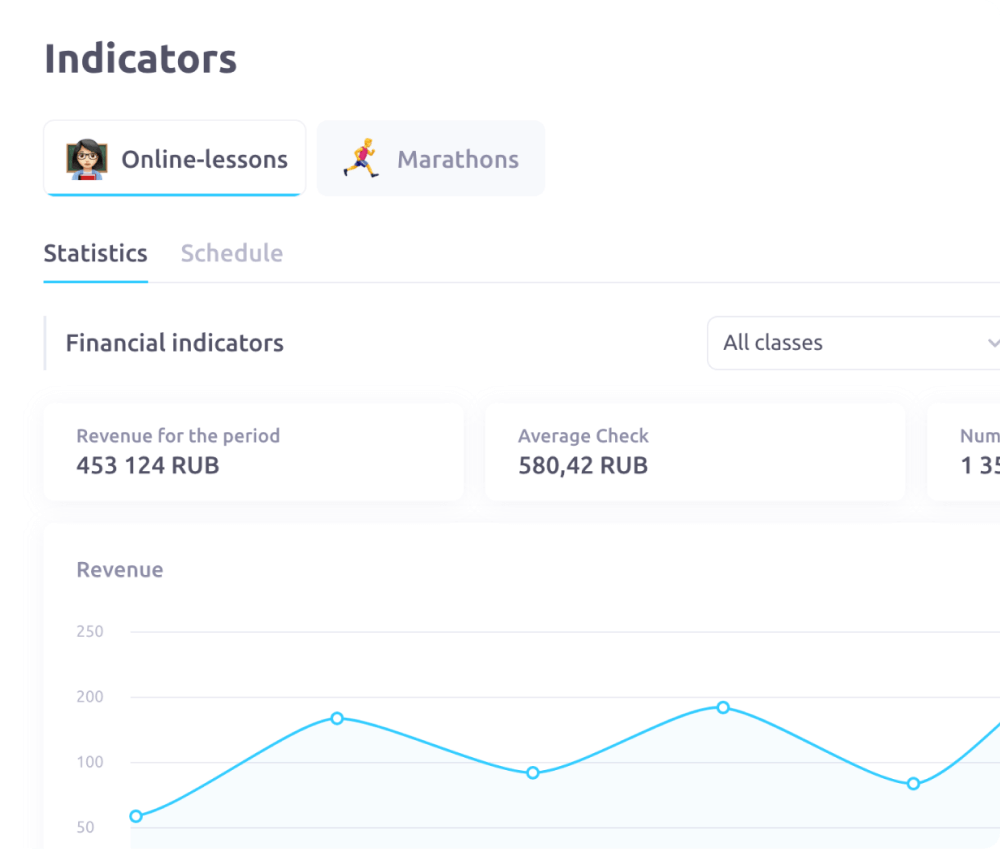The width and height of the screenshot is (1000, 849).
Task: Click the runner emoji icon on Marathons
Action: point(362,158)
